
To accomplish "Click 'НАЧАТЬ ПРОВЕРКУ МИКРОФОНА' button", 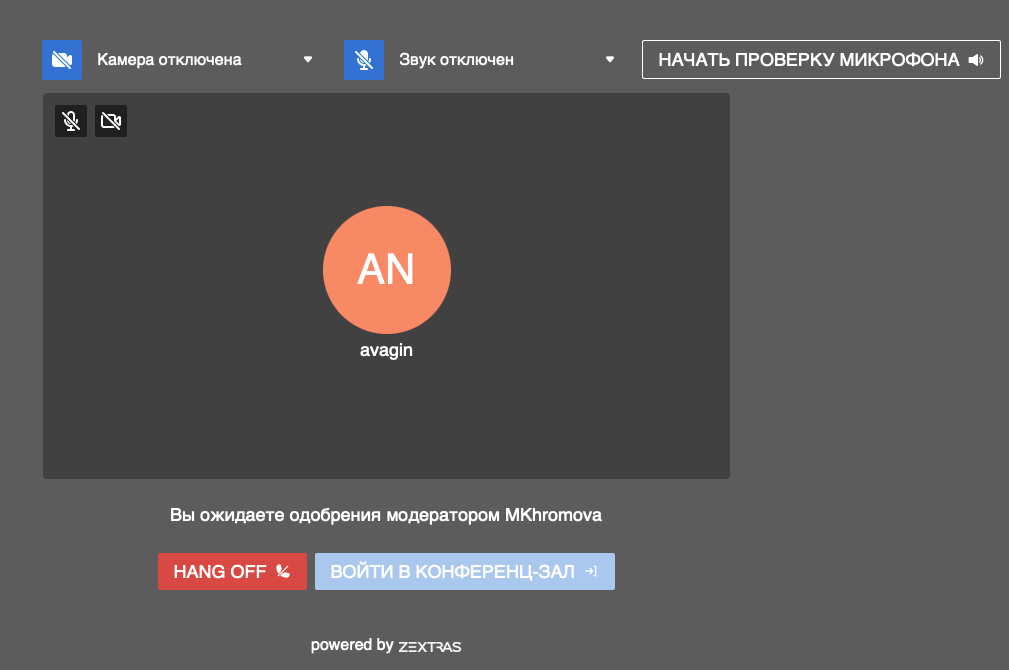I will tap(808, 60).
